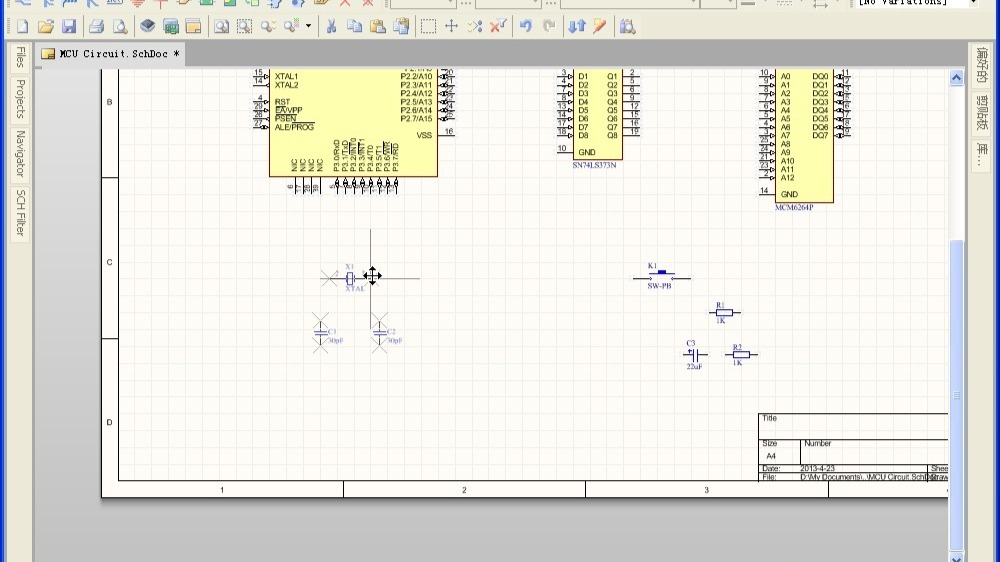Click the rubber stamp paste icon

[x=401, y=26]
